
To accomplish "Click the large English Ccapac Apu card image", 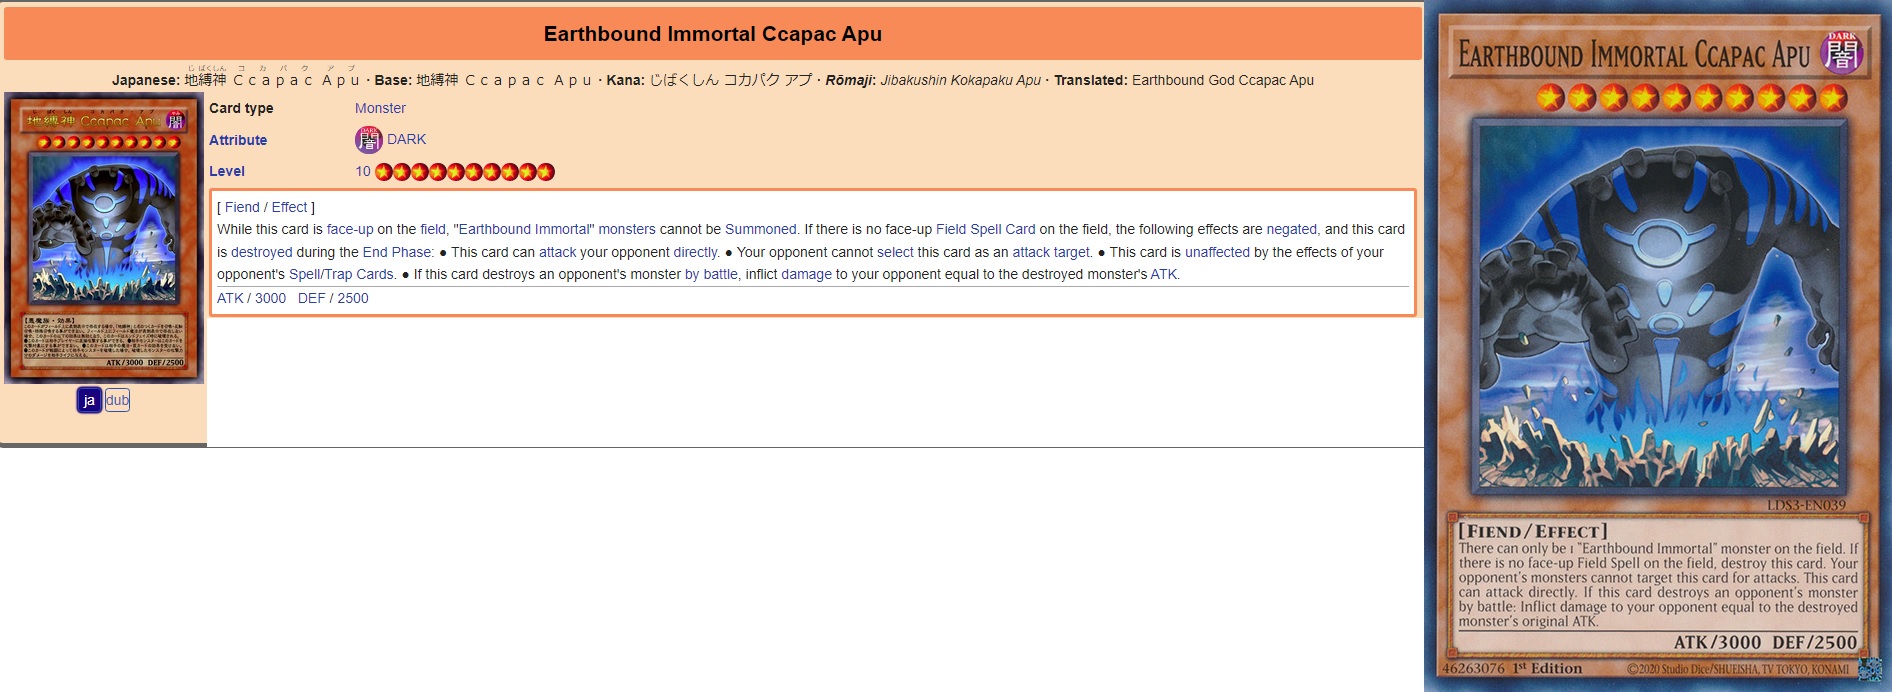I will click(1658, 346).
